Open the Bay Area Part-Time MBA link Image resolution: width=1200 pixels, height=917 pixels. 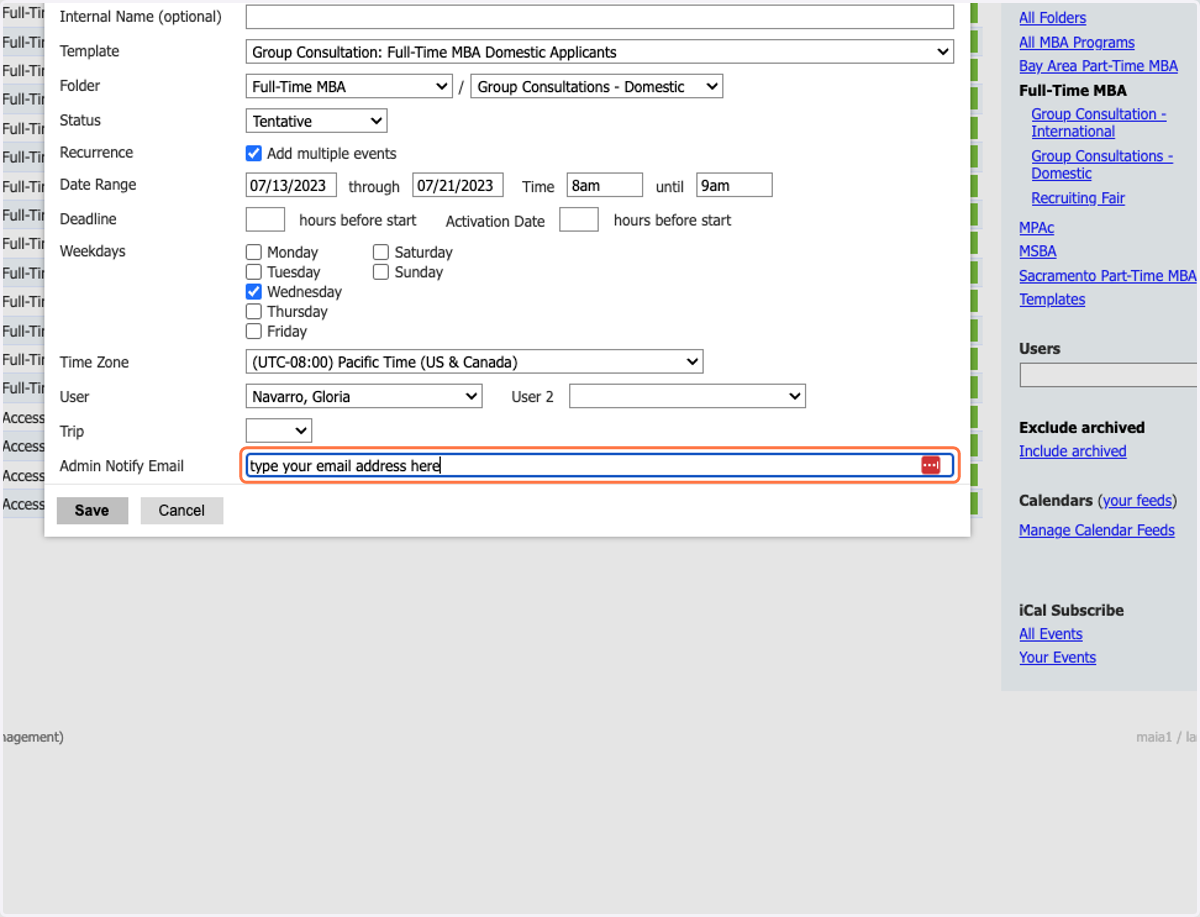click(x=1098, y=66)
